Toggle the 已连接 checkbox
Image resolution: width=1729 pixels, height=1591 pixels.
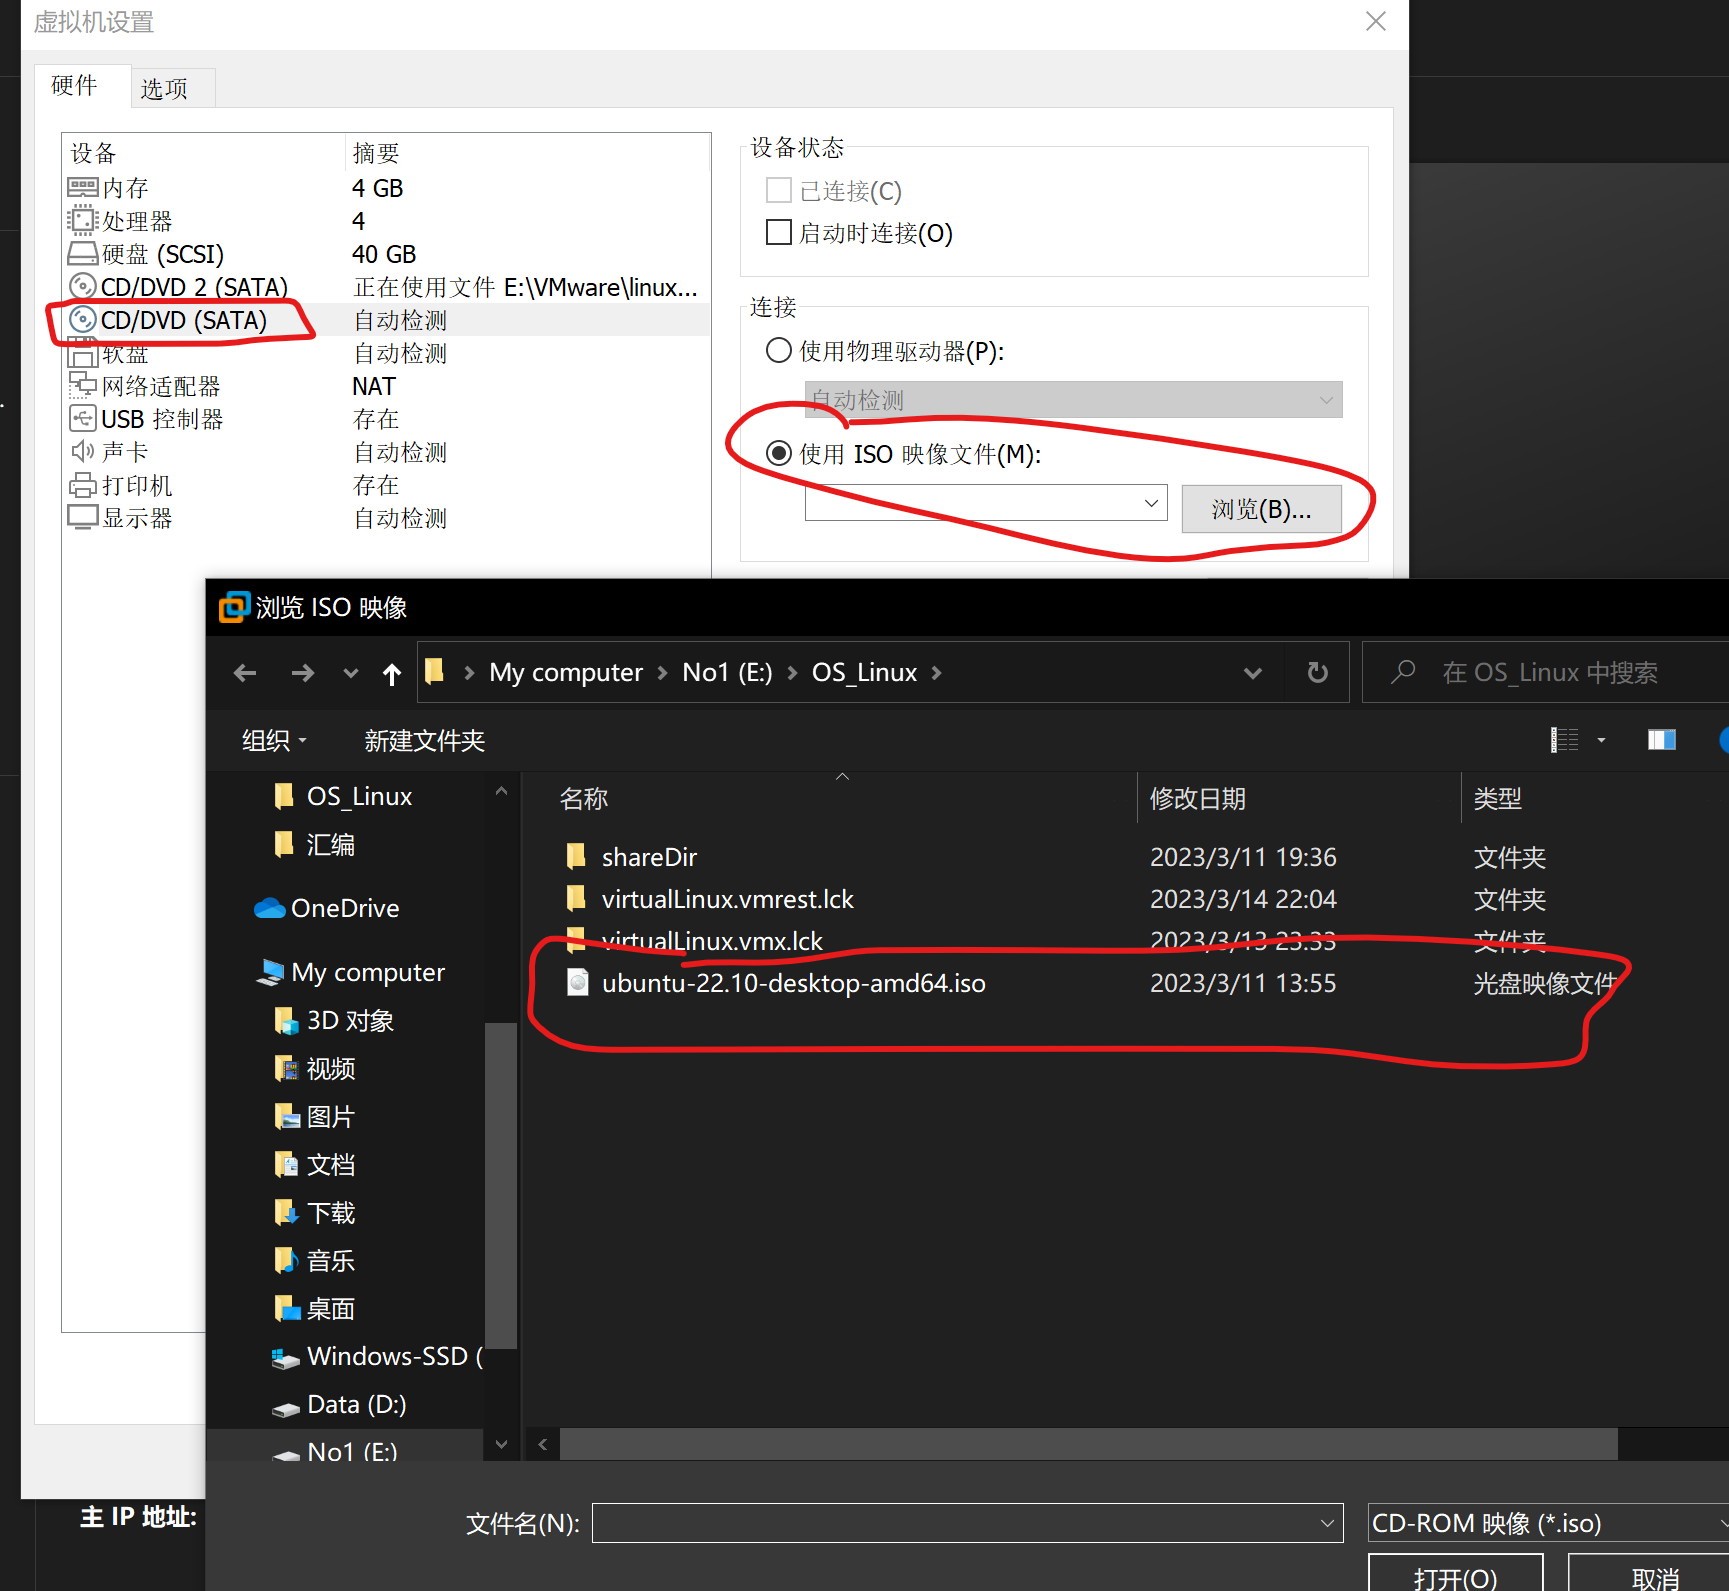tap(778, 190)
